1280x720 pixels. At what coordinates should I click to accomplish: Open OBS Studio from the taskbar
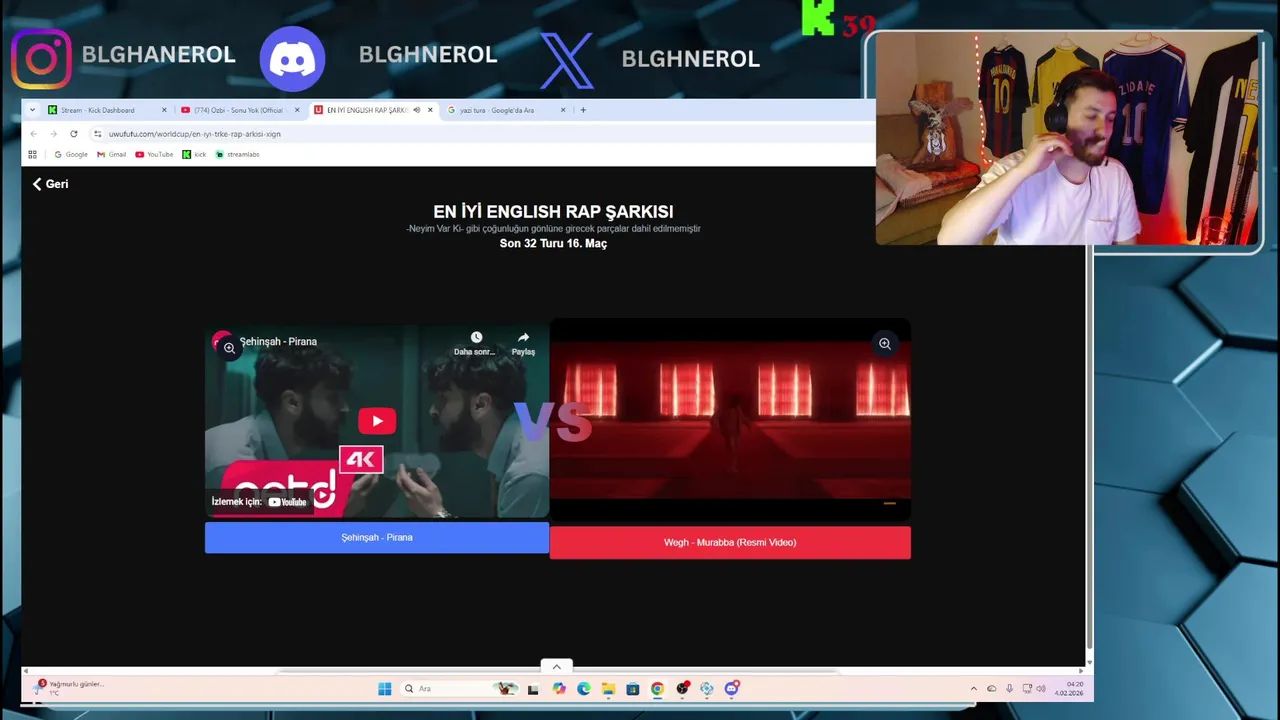click(x=682, y=689)
